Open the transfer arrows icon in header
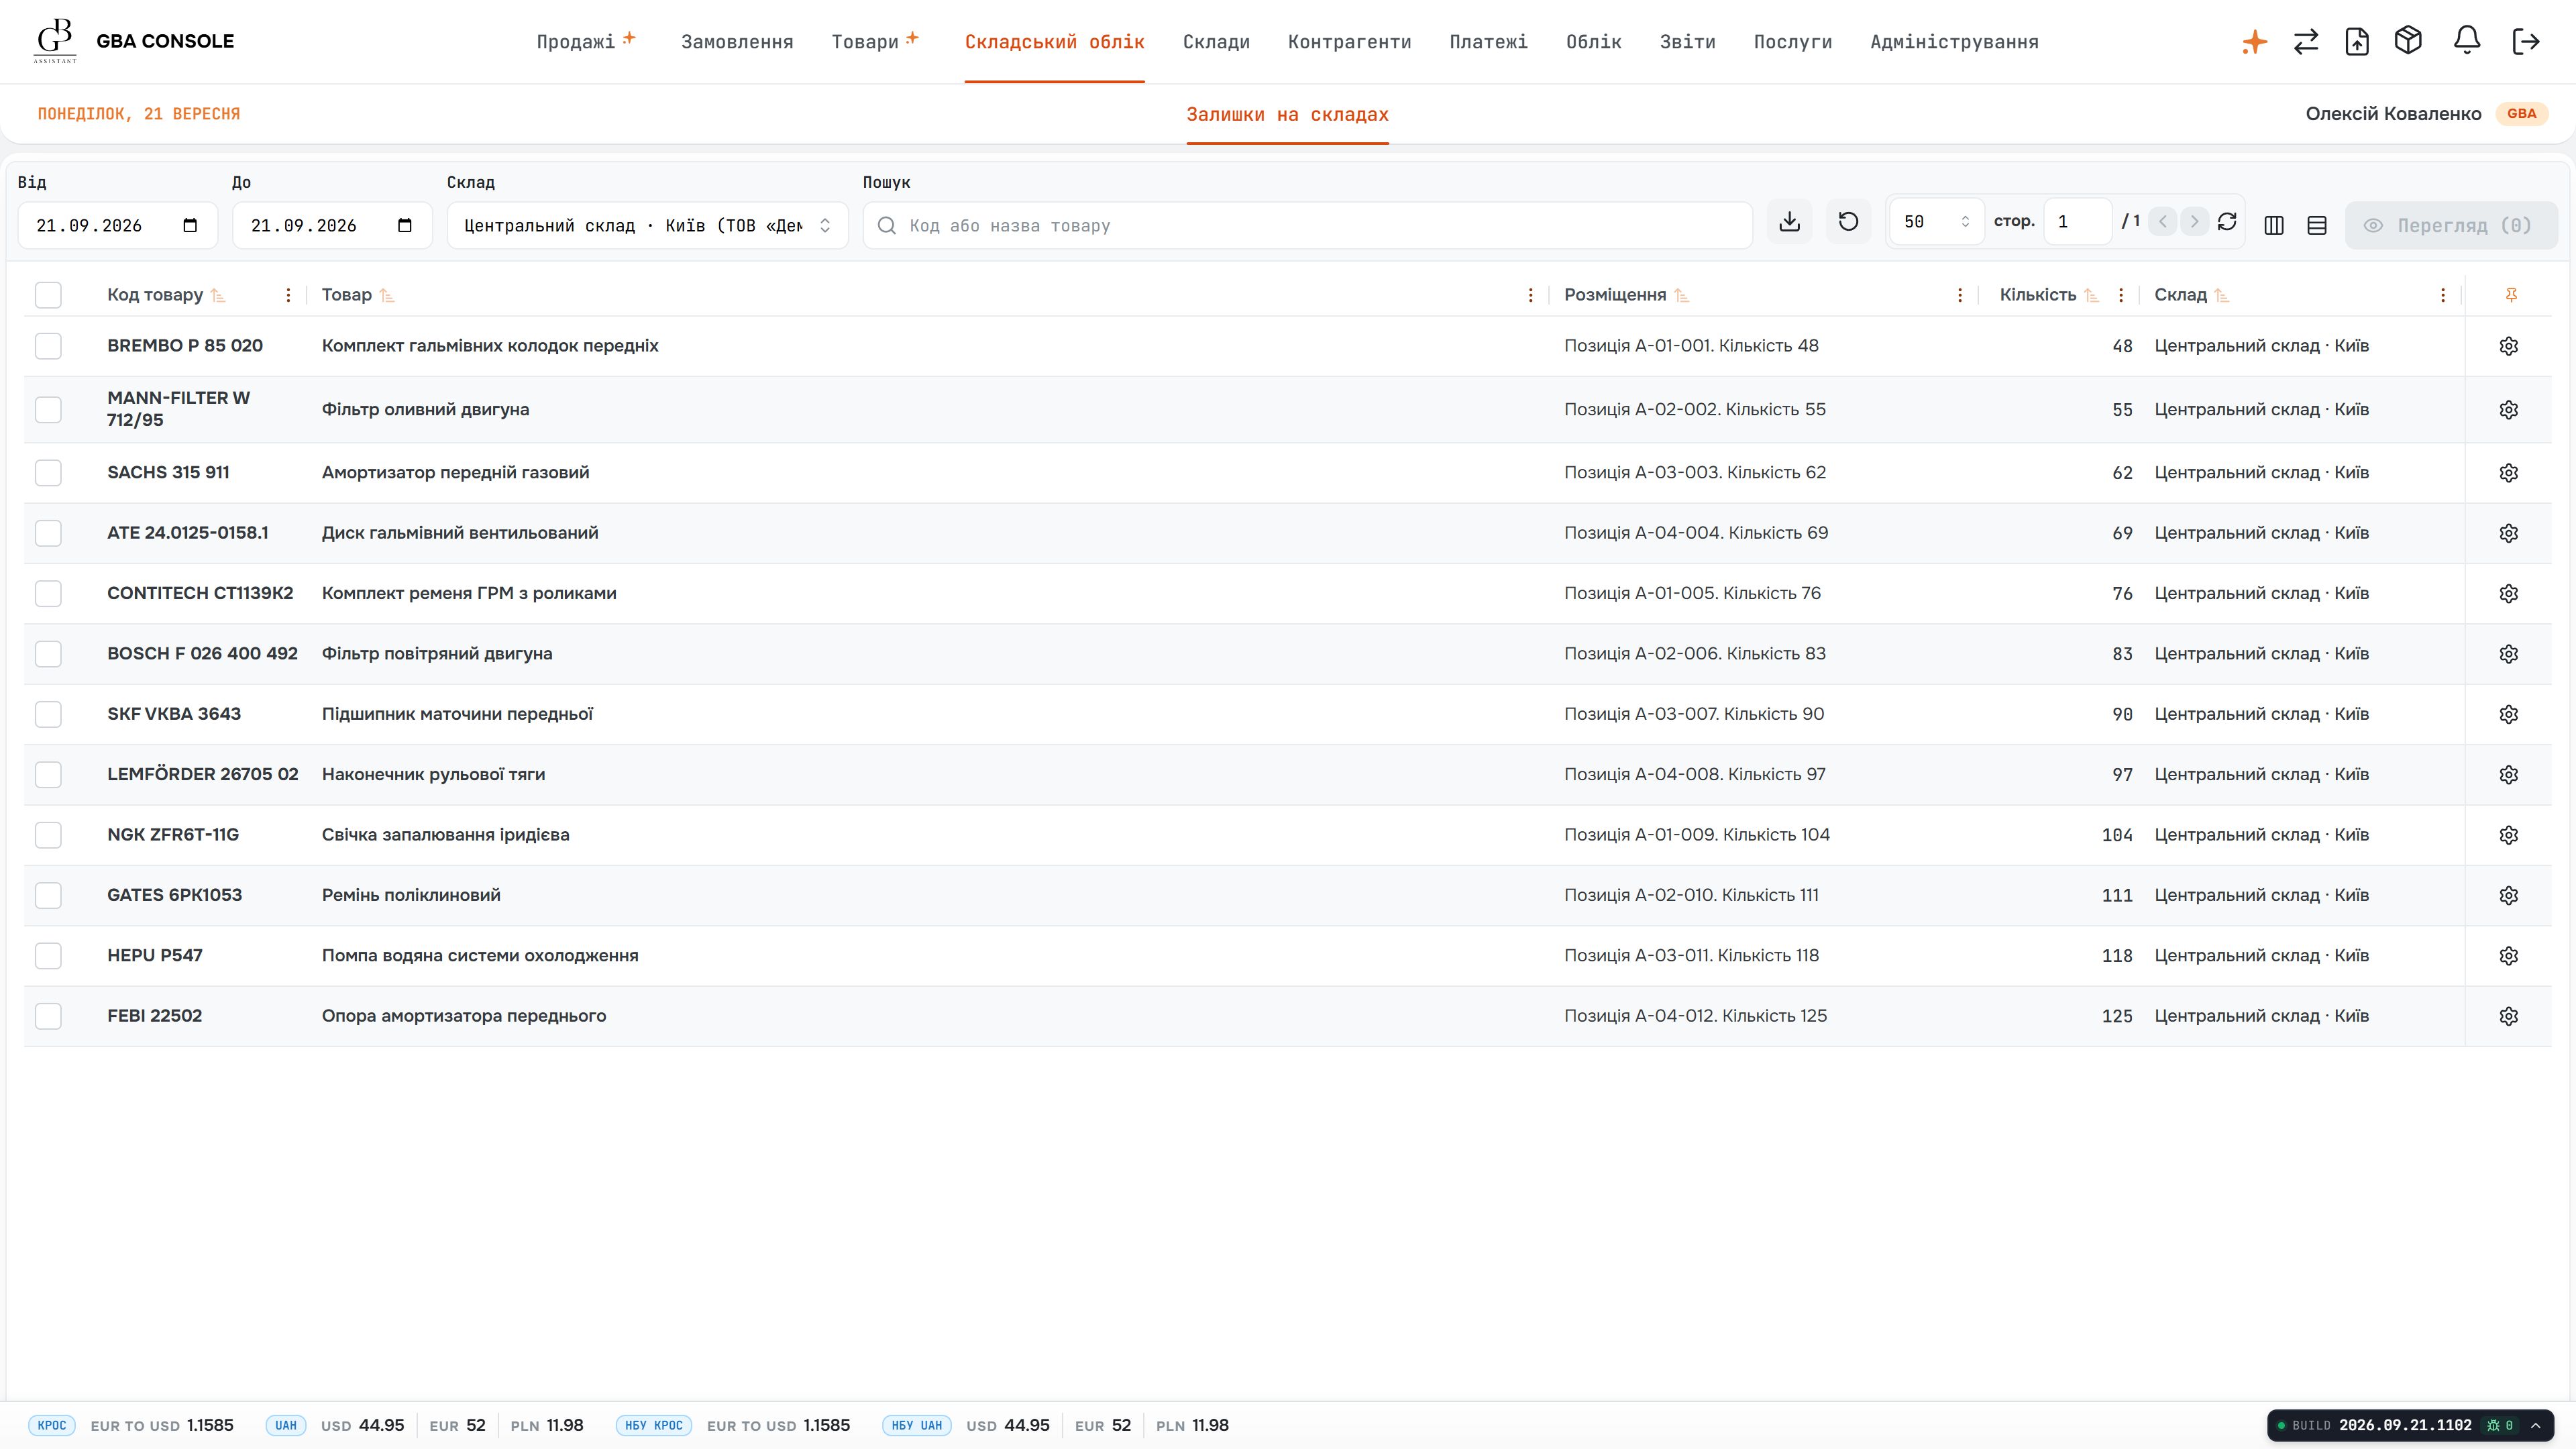 (x=2306, y=42)
